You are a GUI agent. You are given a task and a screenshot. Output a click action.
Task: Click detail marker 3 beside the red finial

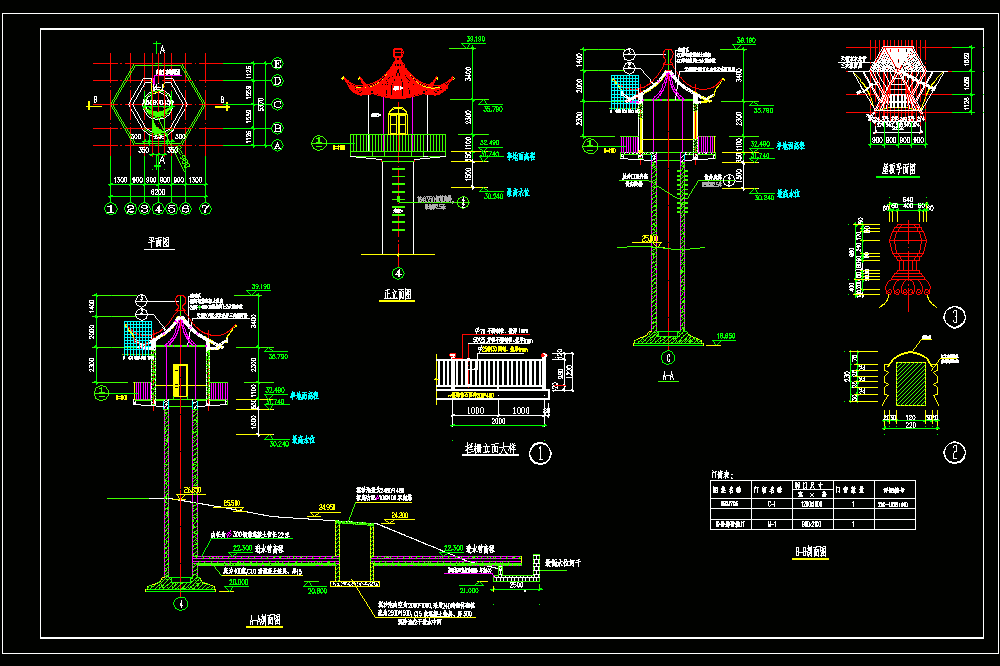click(954, 317)
